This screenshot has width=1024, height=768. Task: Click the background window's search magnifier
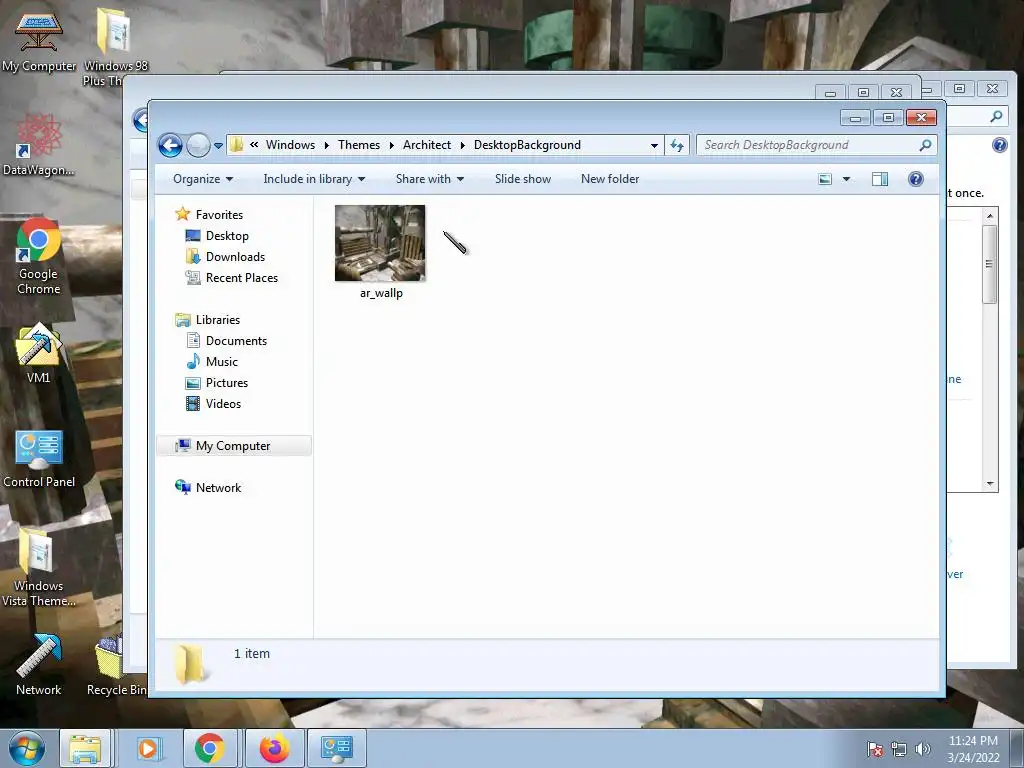point(996,116)
